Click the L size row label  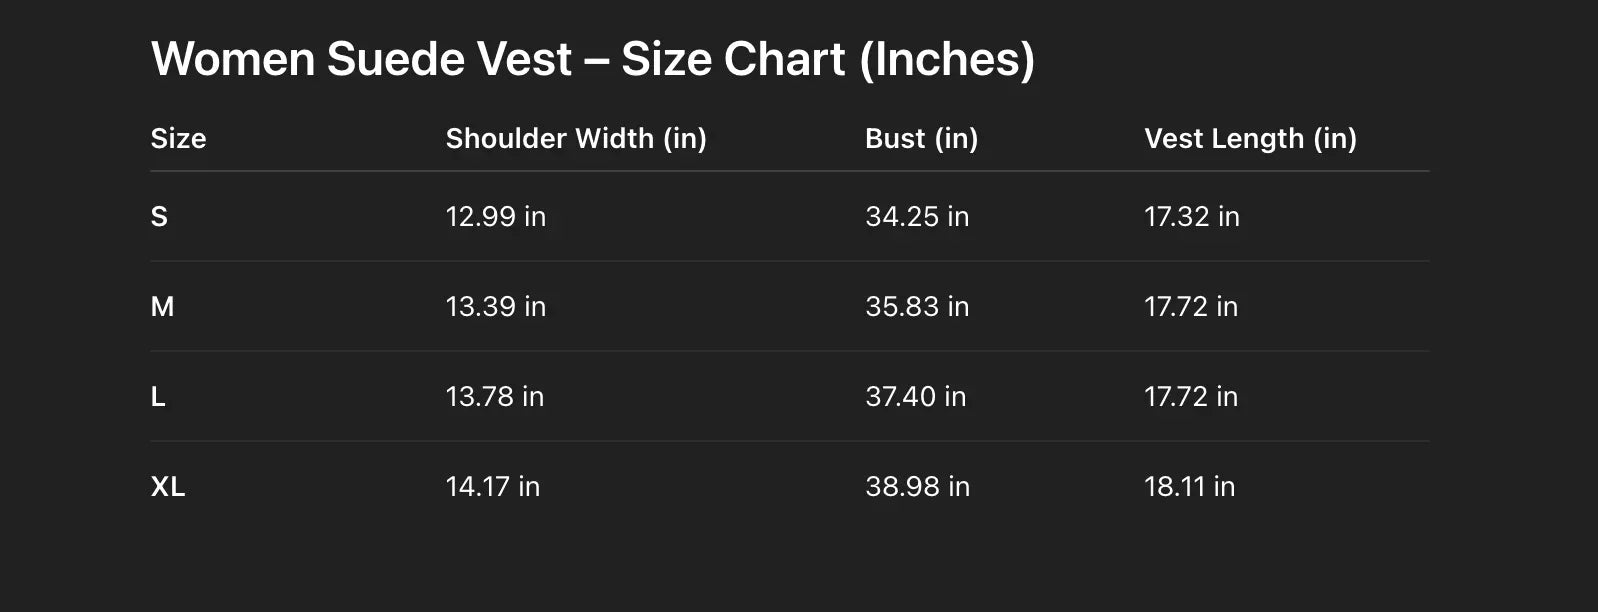[158, 397]
